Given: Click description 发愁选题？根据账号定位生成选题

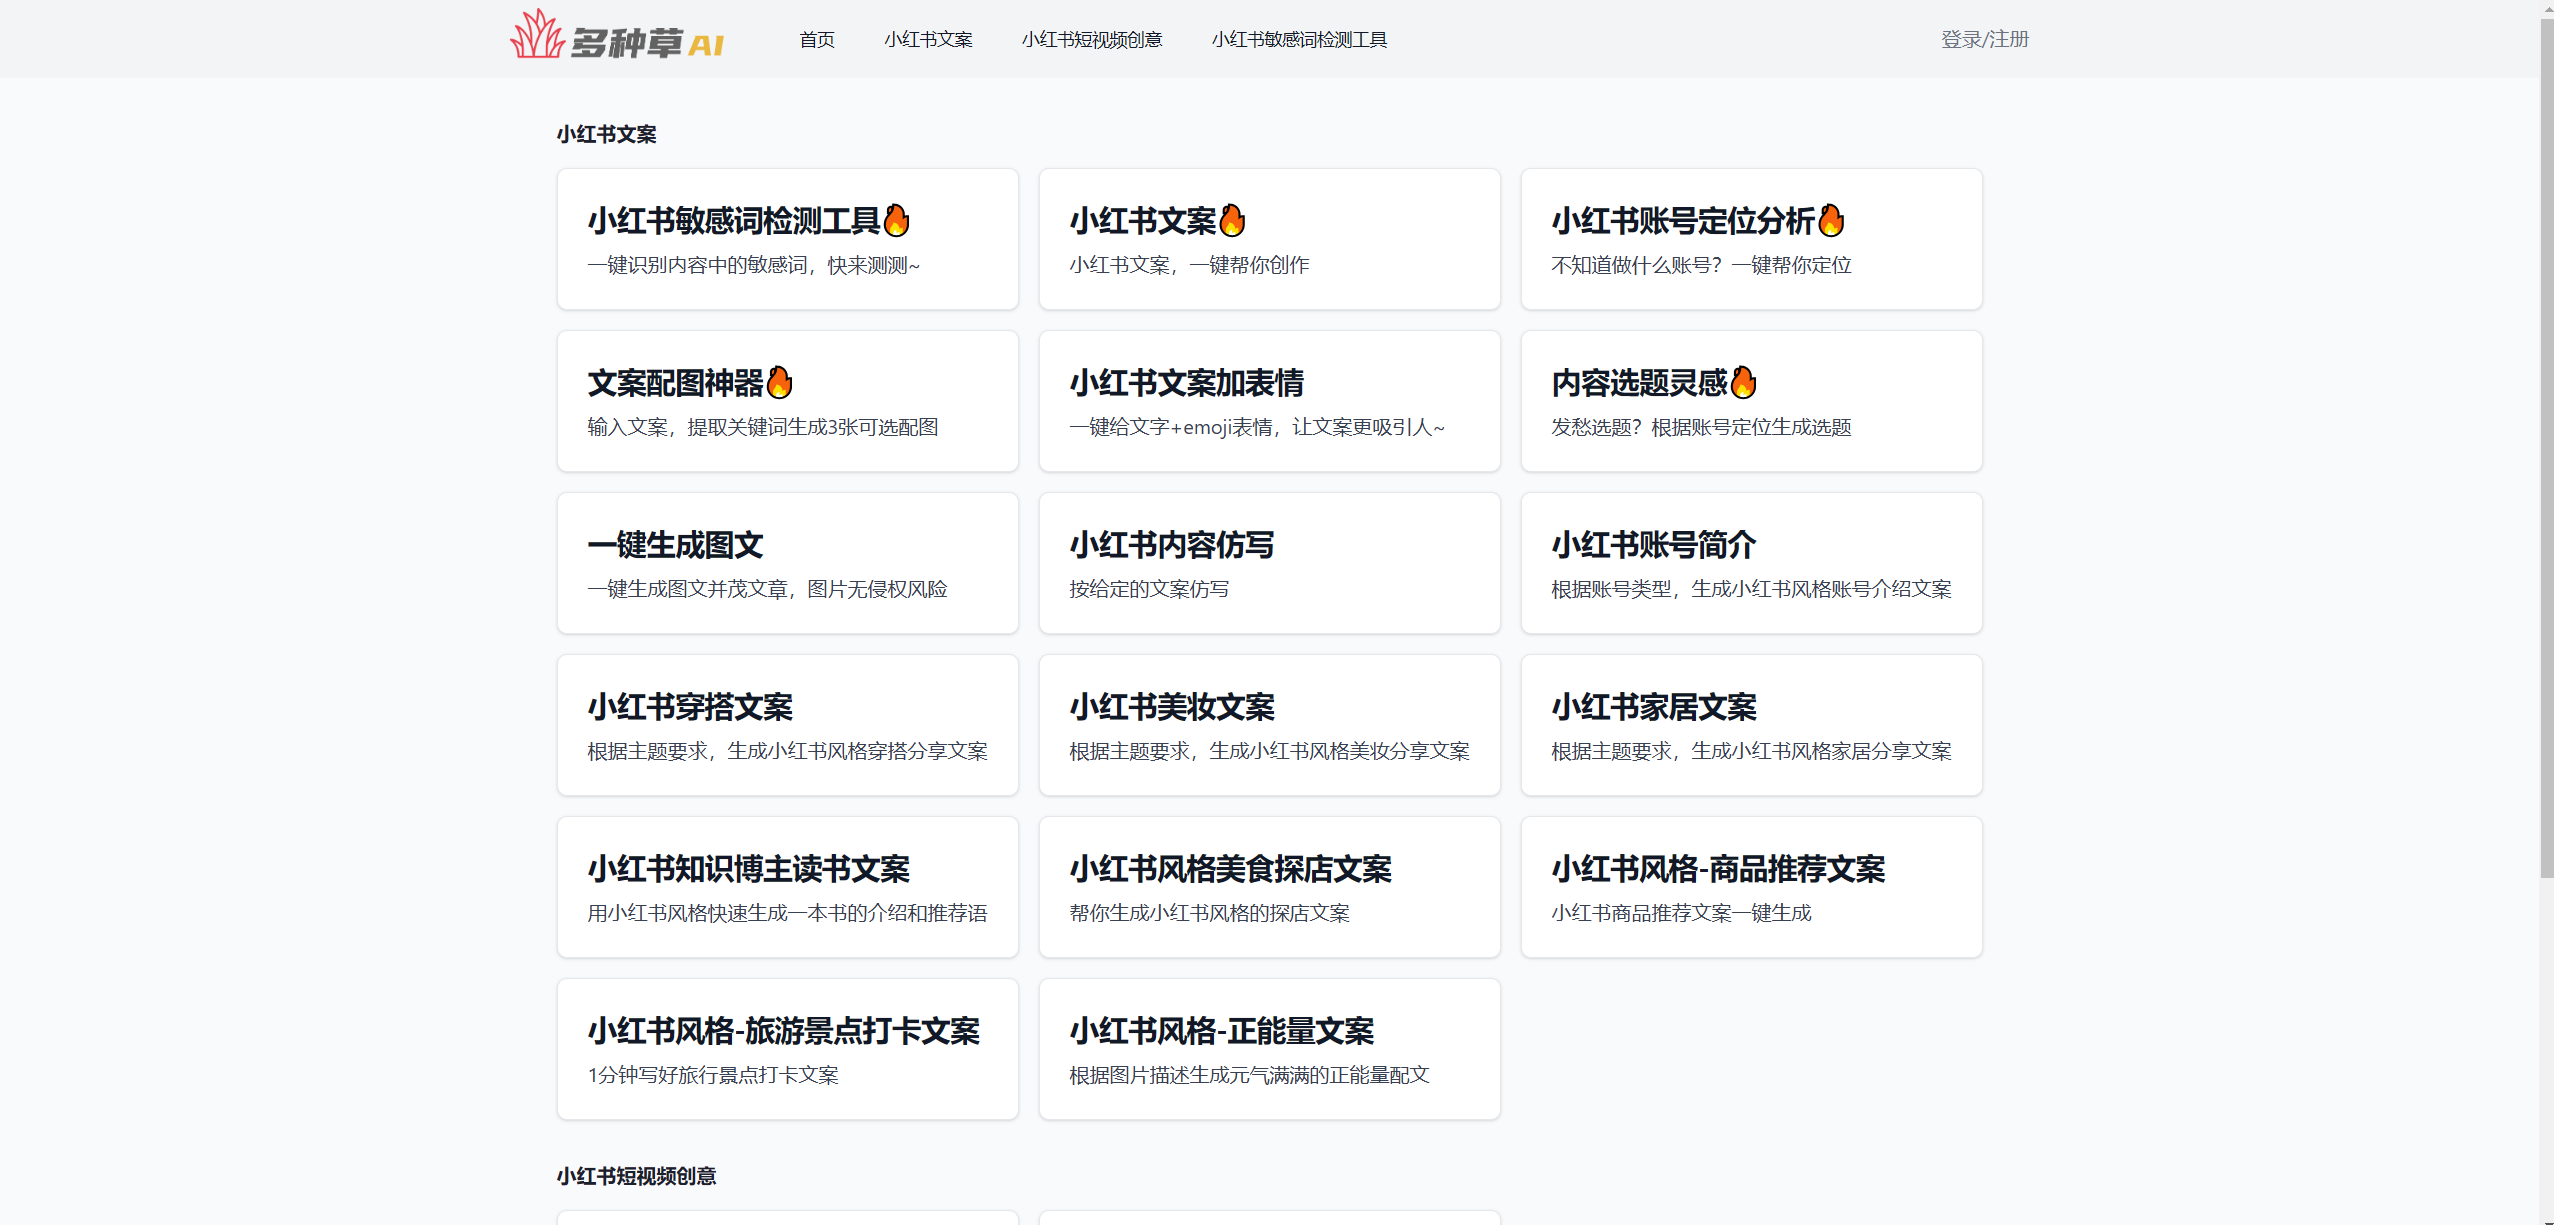Looking at the screenshot, I should [x=1701, y=427].
